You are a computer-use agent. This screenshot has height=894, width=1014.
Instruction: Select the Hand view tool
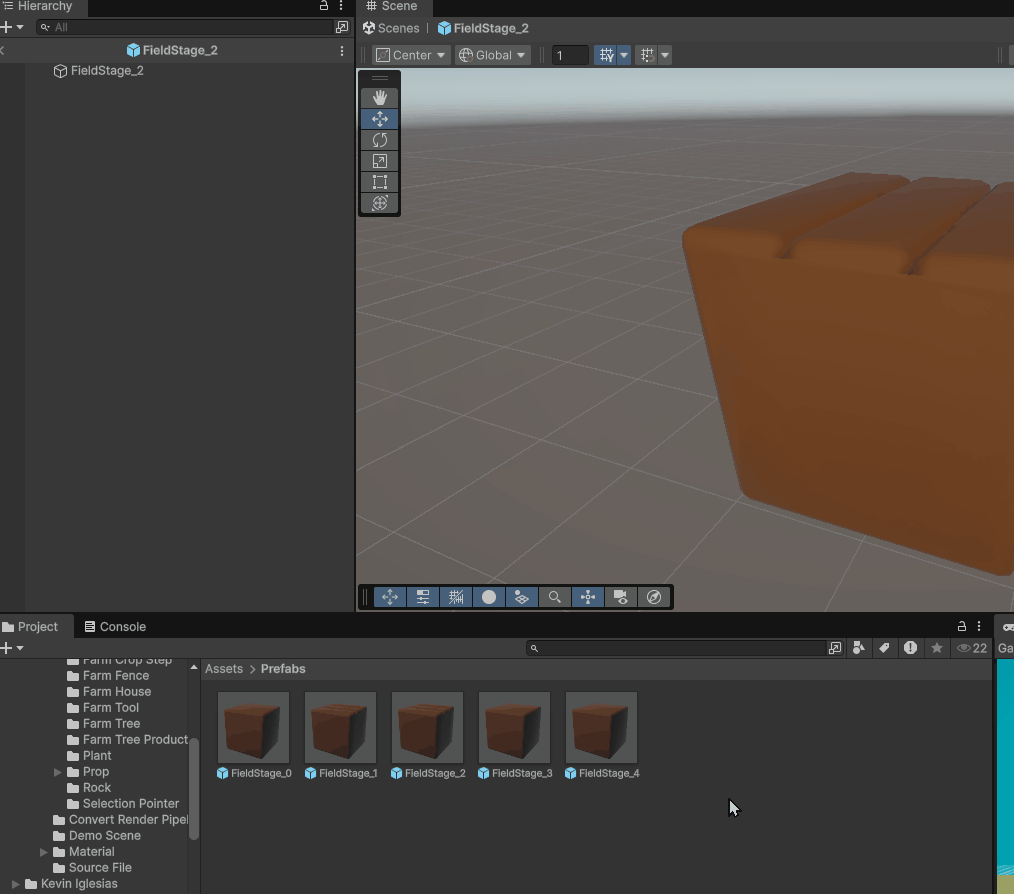380,98
